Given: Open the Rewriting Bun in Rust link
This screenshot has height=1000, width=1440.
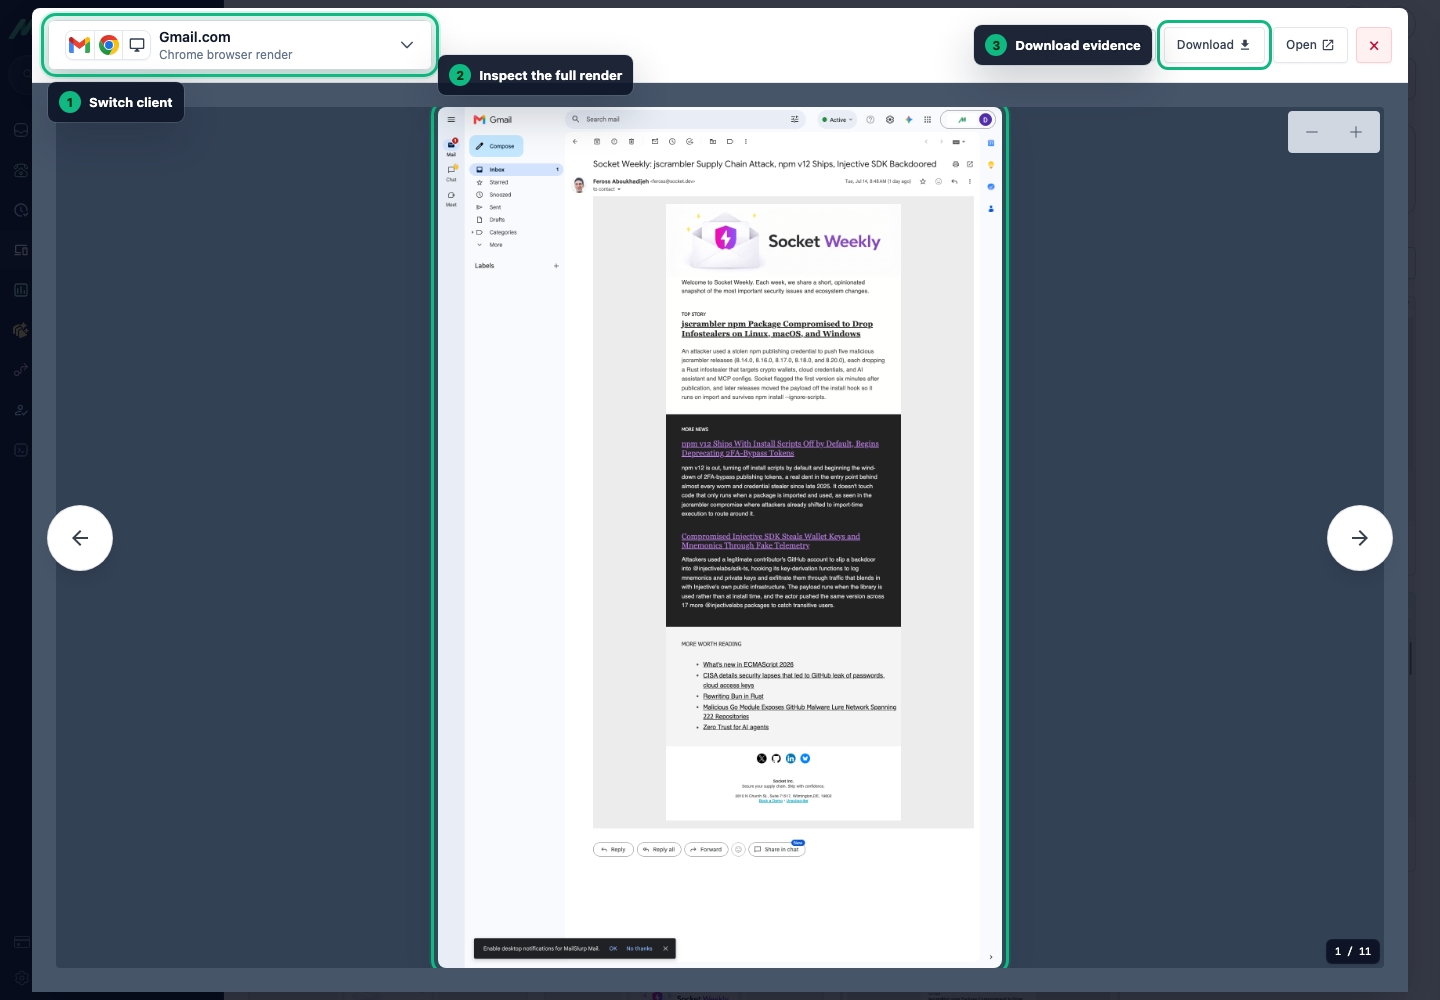Looking at the screenshot, I should click(x=733, y=696).
